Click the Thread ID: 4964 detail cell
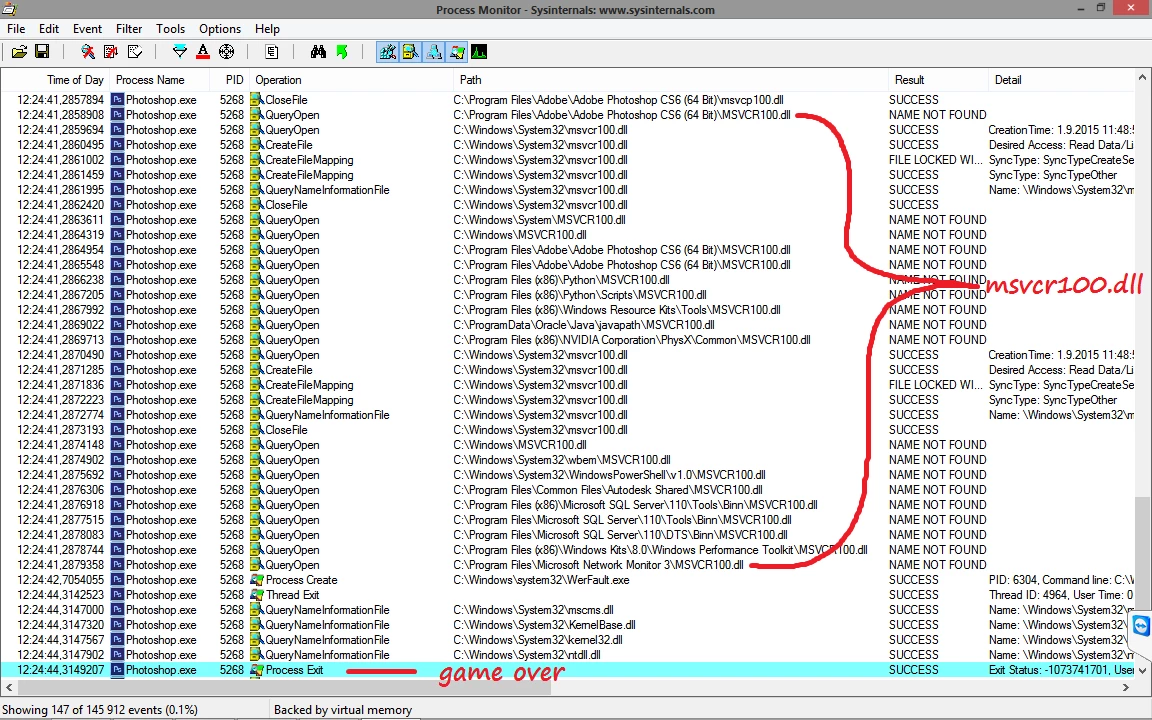Screen dimensions: 1152x720 tap(1061, 595)
